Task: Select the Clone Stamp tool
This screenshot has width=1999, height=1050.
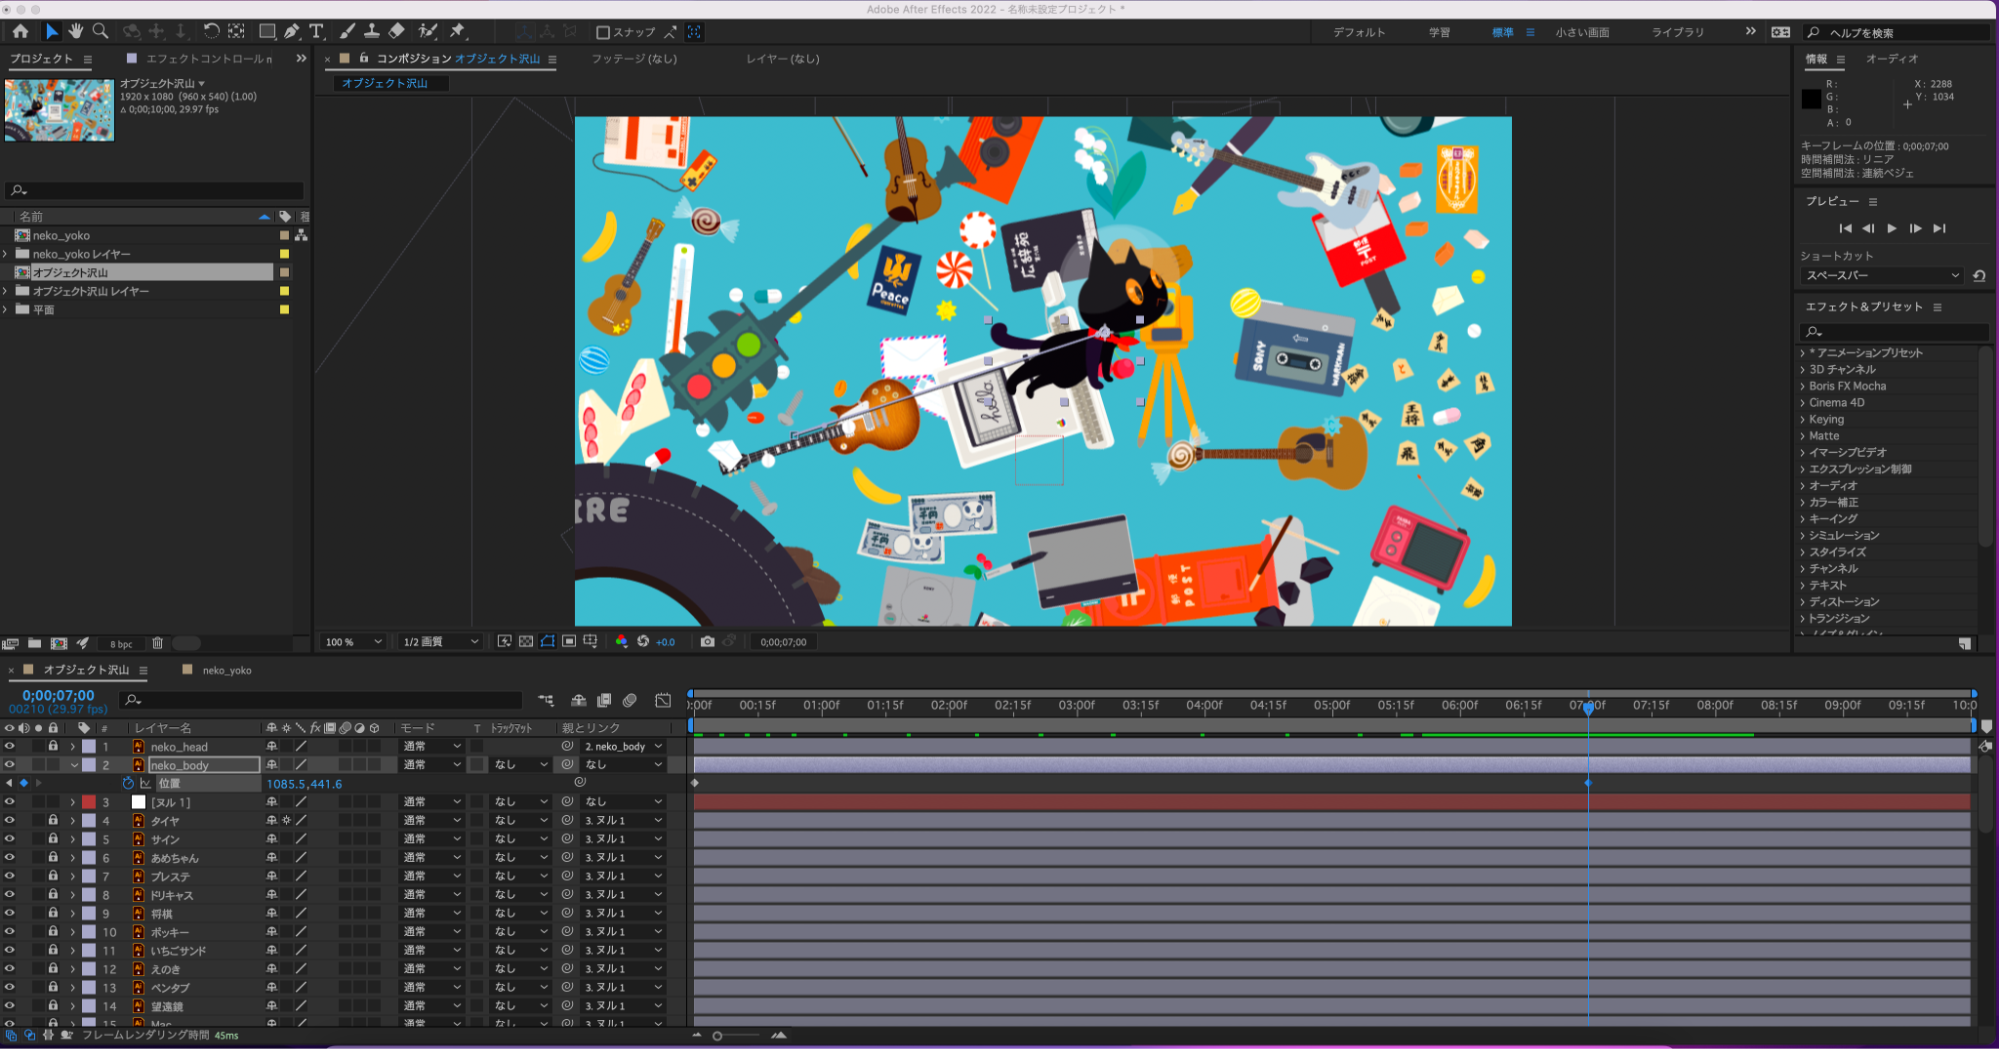Action: pyautogui.click(x=371, y=32)
